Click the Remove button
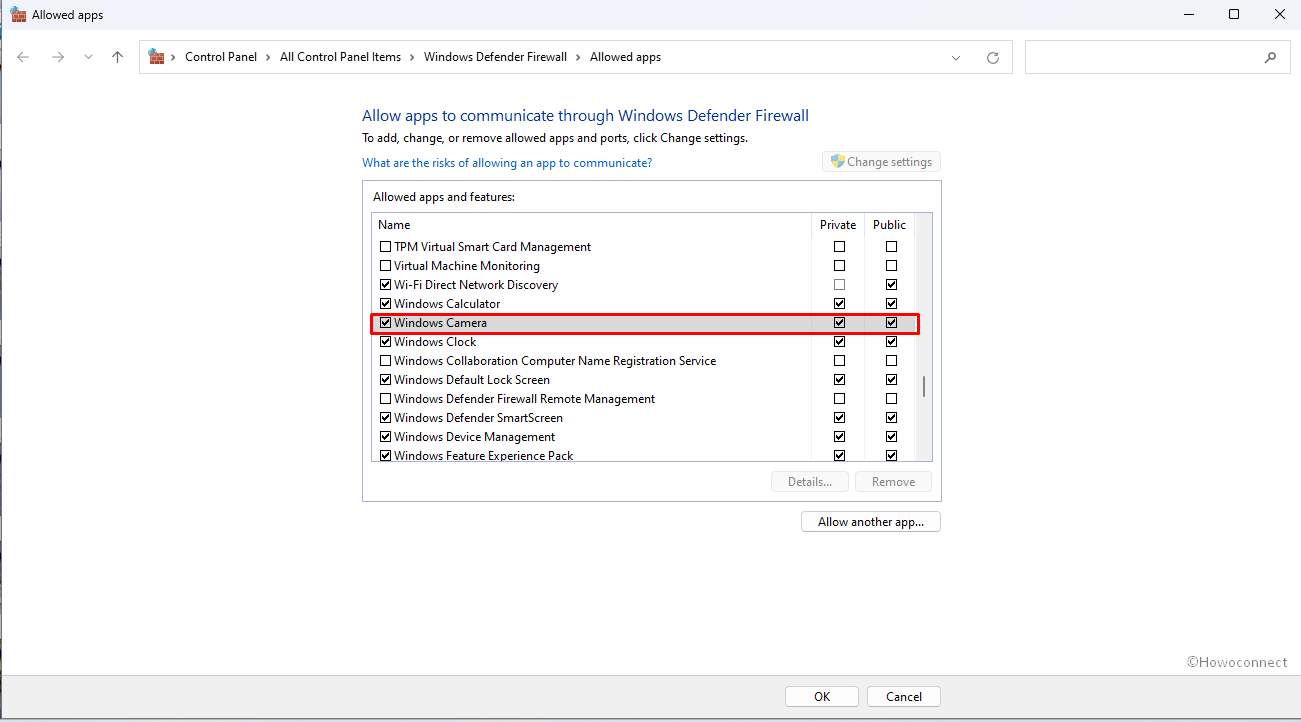This screenshot has width=1301, height=722. tap(893, 482)
